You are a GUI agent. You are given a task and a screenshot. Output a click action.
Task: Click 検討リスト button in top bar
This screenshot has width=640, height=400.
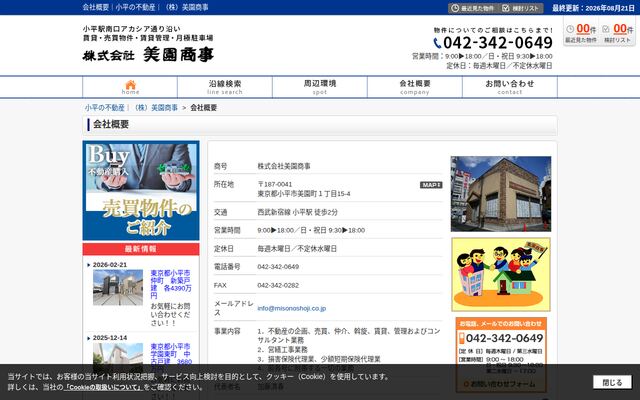click(522, 8)
